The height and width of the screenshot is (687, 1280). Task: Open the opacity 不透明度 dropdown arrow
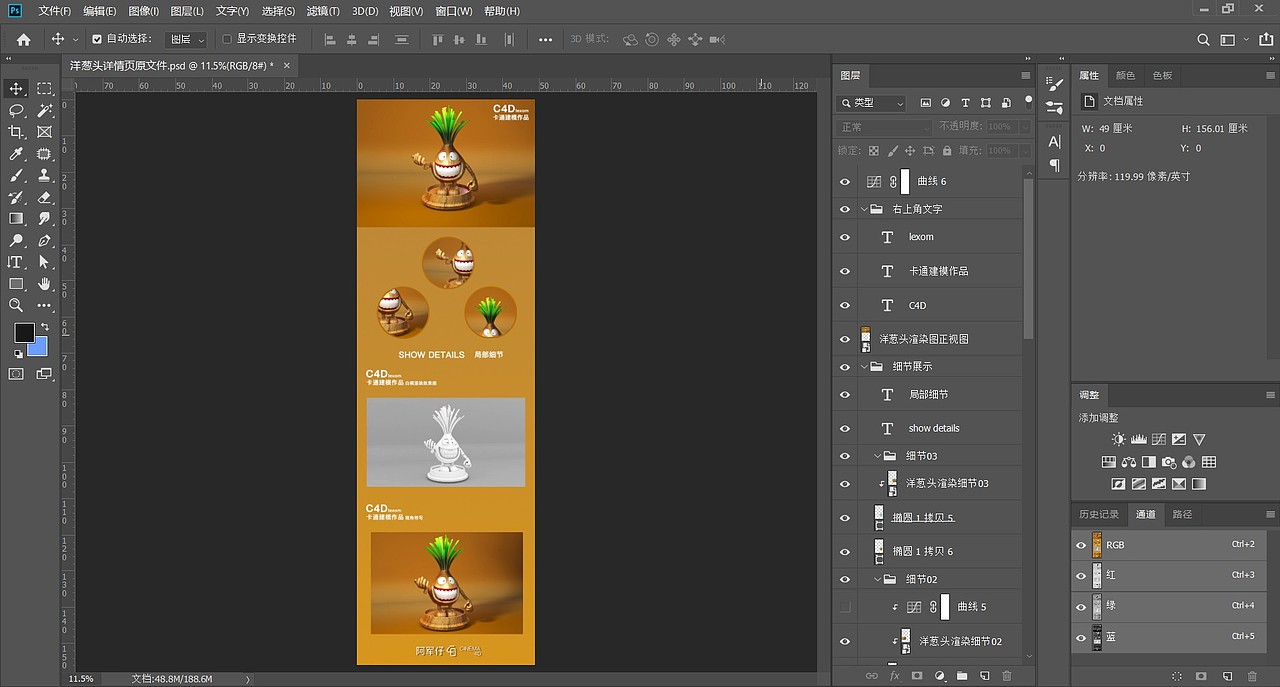(1024, 127)
